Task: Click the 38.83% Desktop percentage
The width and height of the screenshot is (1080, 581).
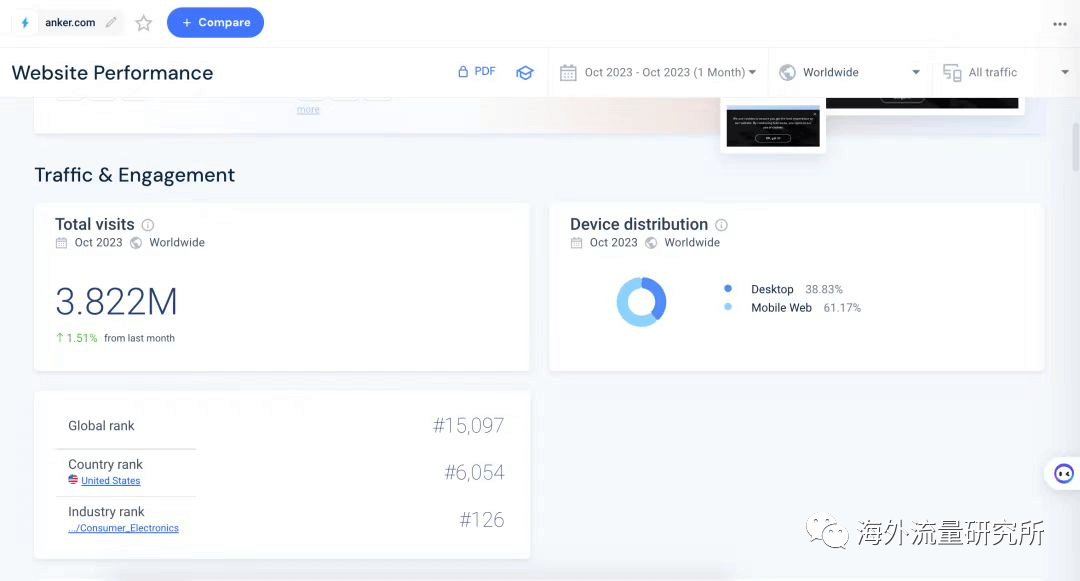Action: coord(824,289)
